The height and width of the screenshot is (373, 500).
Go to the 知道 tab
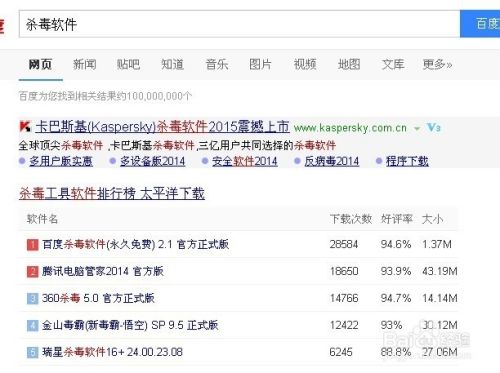pos(172,64)
